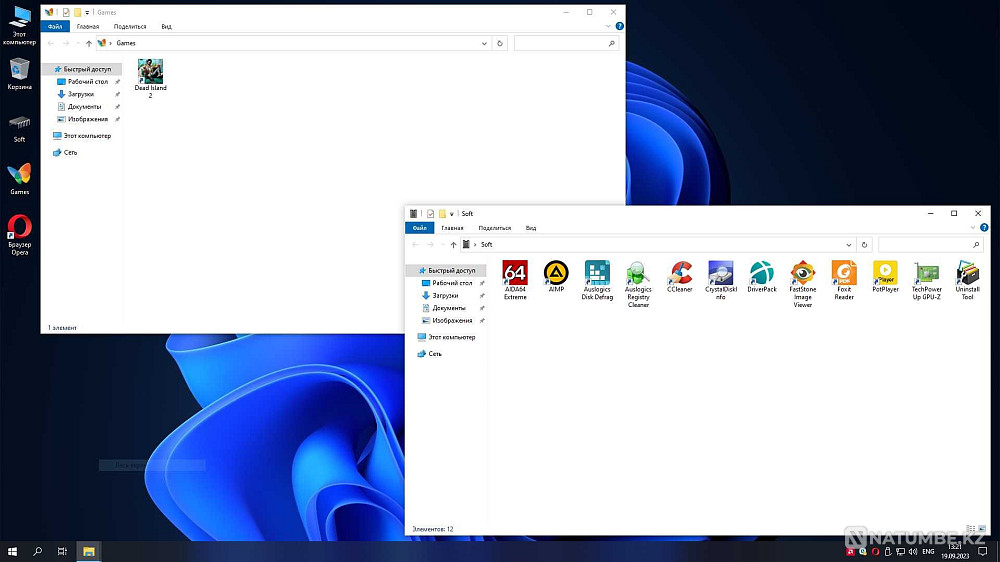
Task: Click the Файл button in Soft window
Action: [420, 228]
